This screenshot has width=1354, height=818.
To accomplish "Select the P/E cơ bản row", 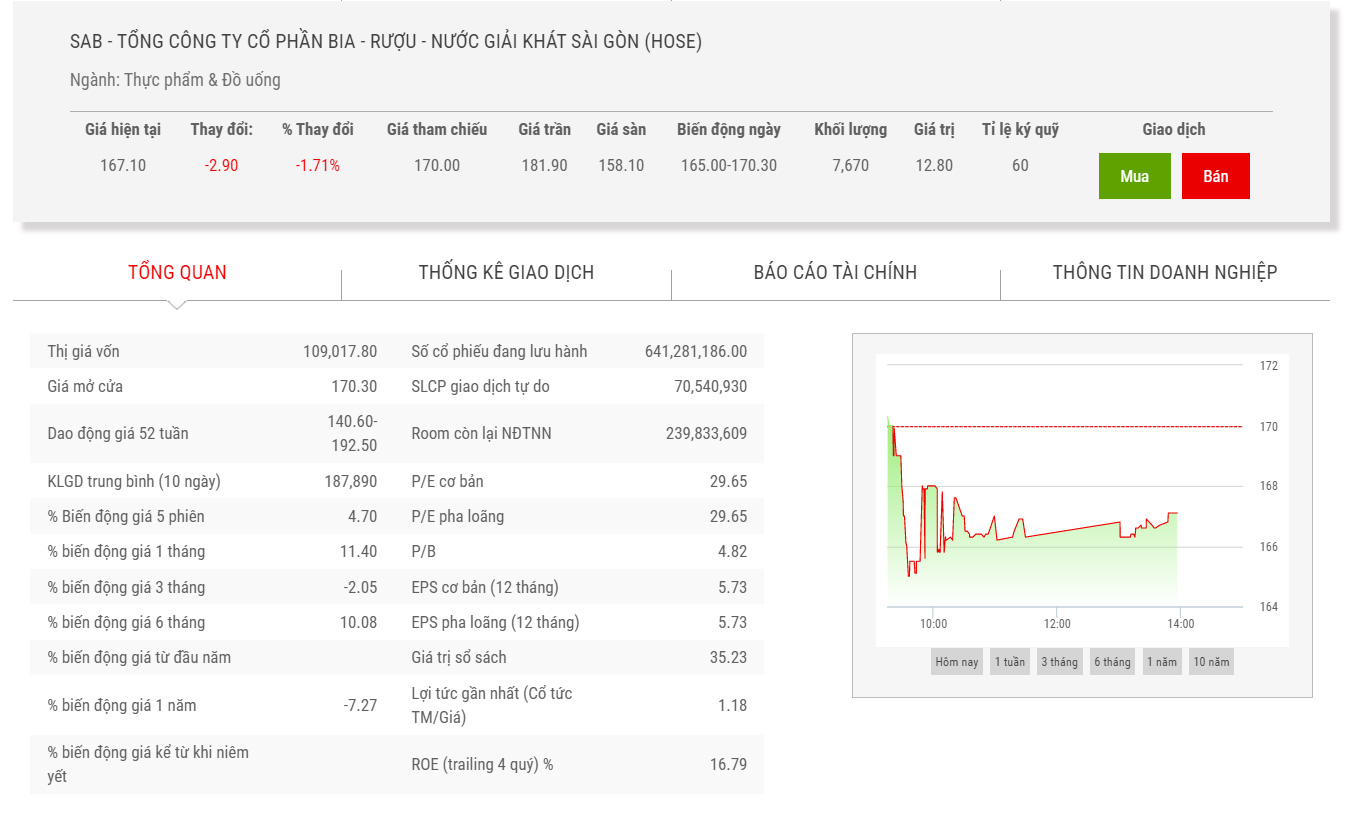I will (578, 481).
